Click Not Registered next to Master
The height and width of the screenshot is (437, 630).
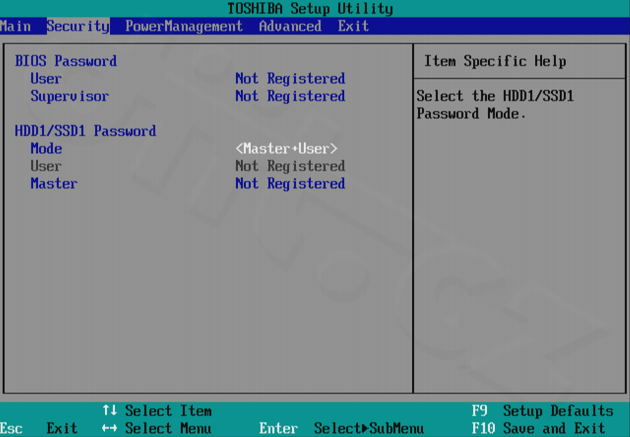click(x=290, y=184)
